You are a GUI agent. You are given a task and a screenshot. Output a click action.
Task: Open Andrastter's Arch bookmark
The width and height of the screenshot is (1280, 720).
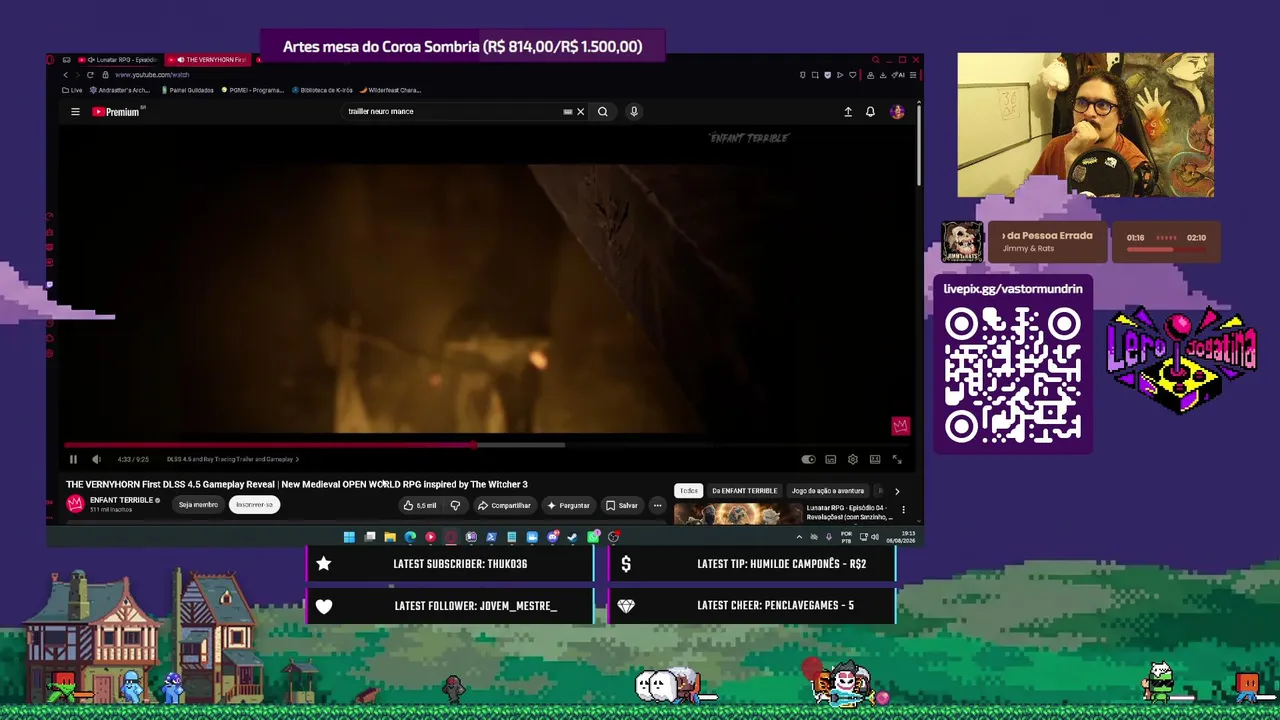pyautogui.click(x=119, y=90)
